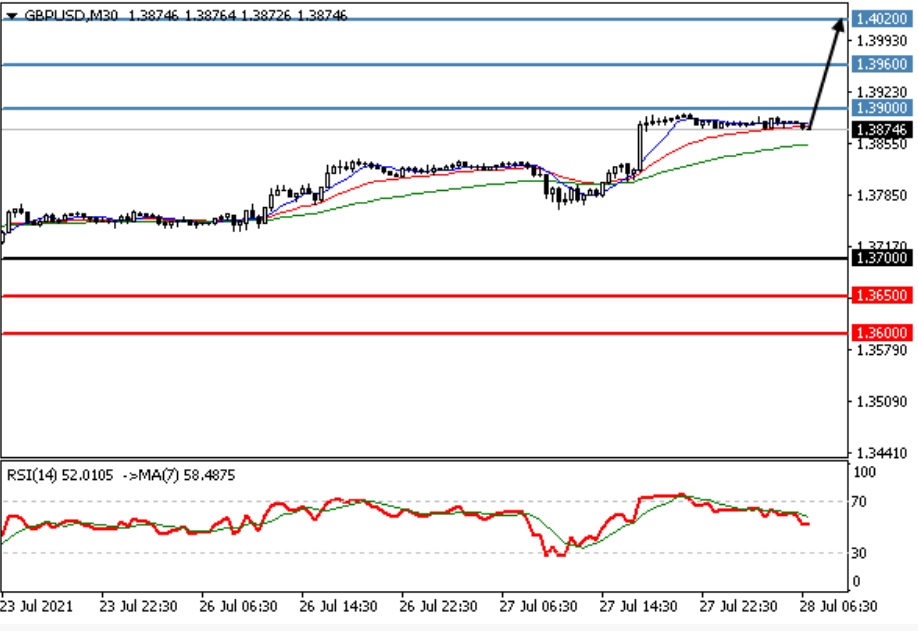This screenshot has width=918, height=631.
Task: Click the RSI 30 level axis label
Action: coord(859,553)
